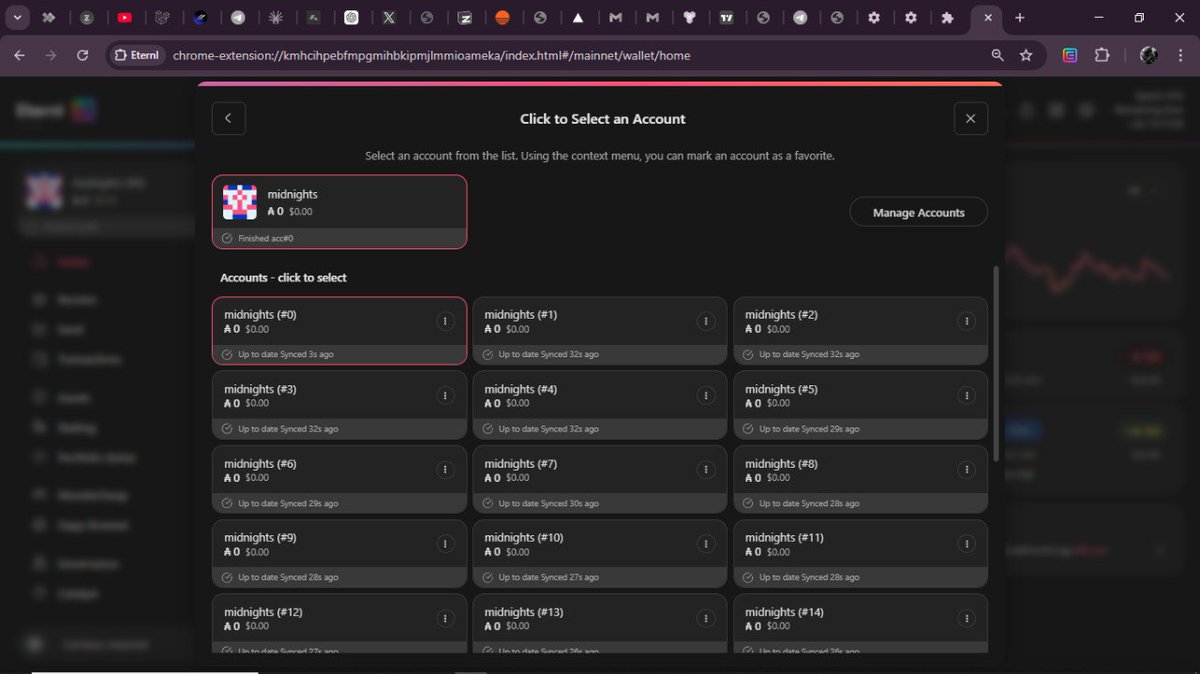This screenshot has height=674, width=1200.
Task: Go back with the browser back arrow
Action: pos(20,55)
